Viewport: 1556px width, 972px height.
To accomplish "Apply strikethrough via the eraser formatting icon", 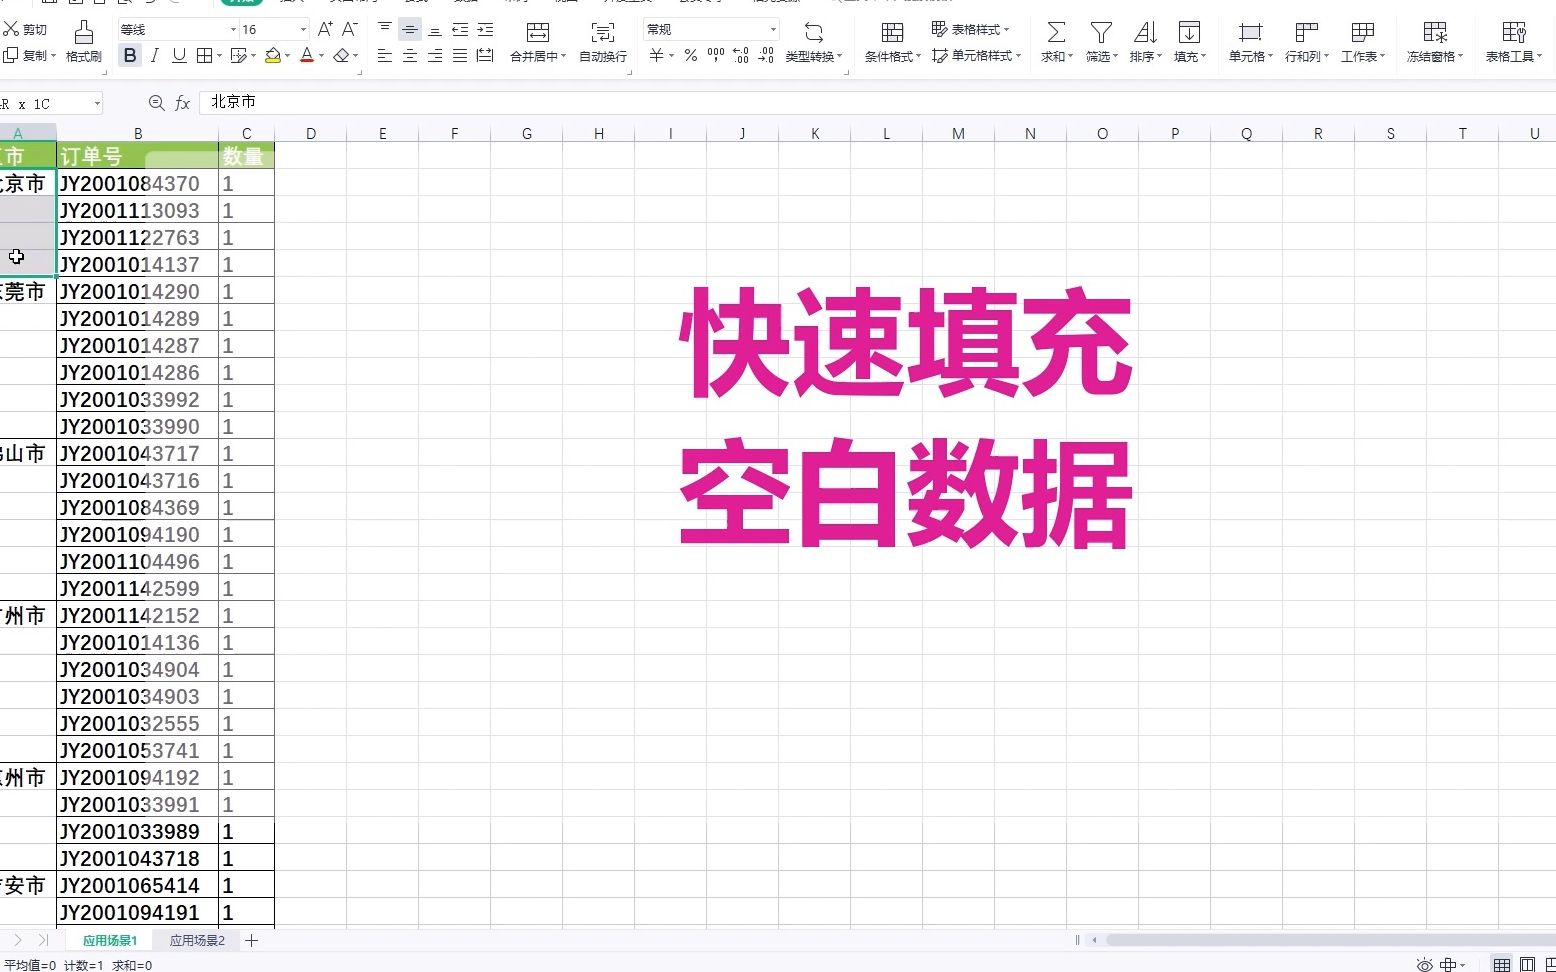I will tap(340, 56).
